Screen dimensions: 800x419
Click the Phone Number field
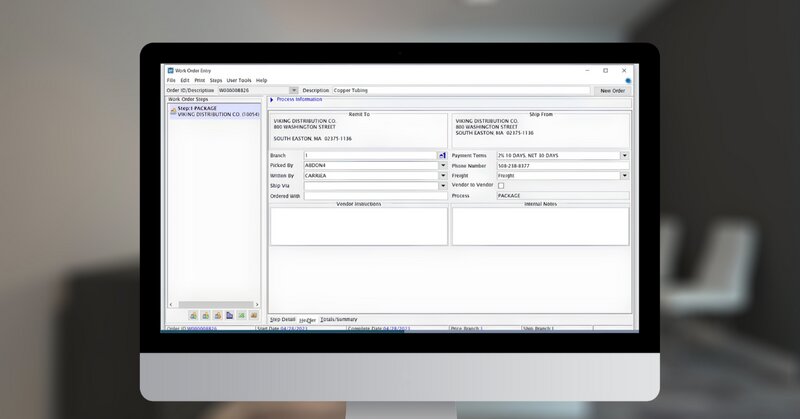tap(563, 165)
